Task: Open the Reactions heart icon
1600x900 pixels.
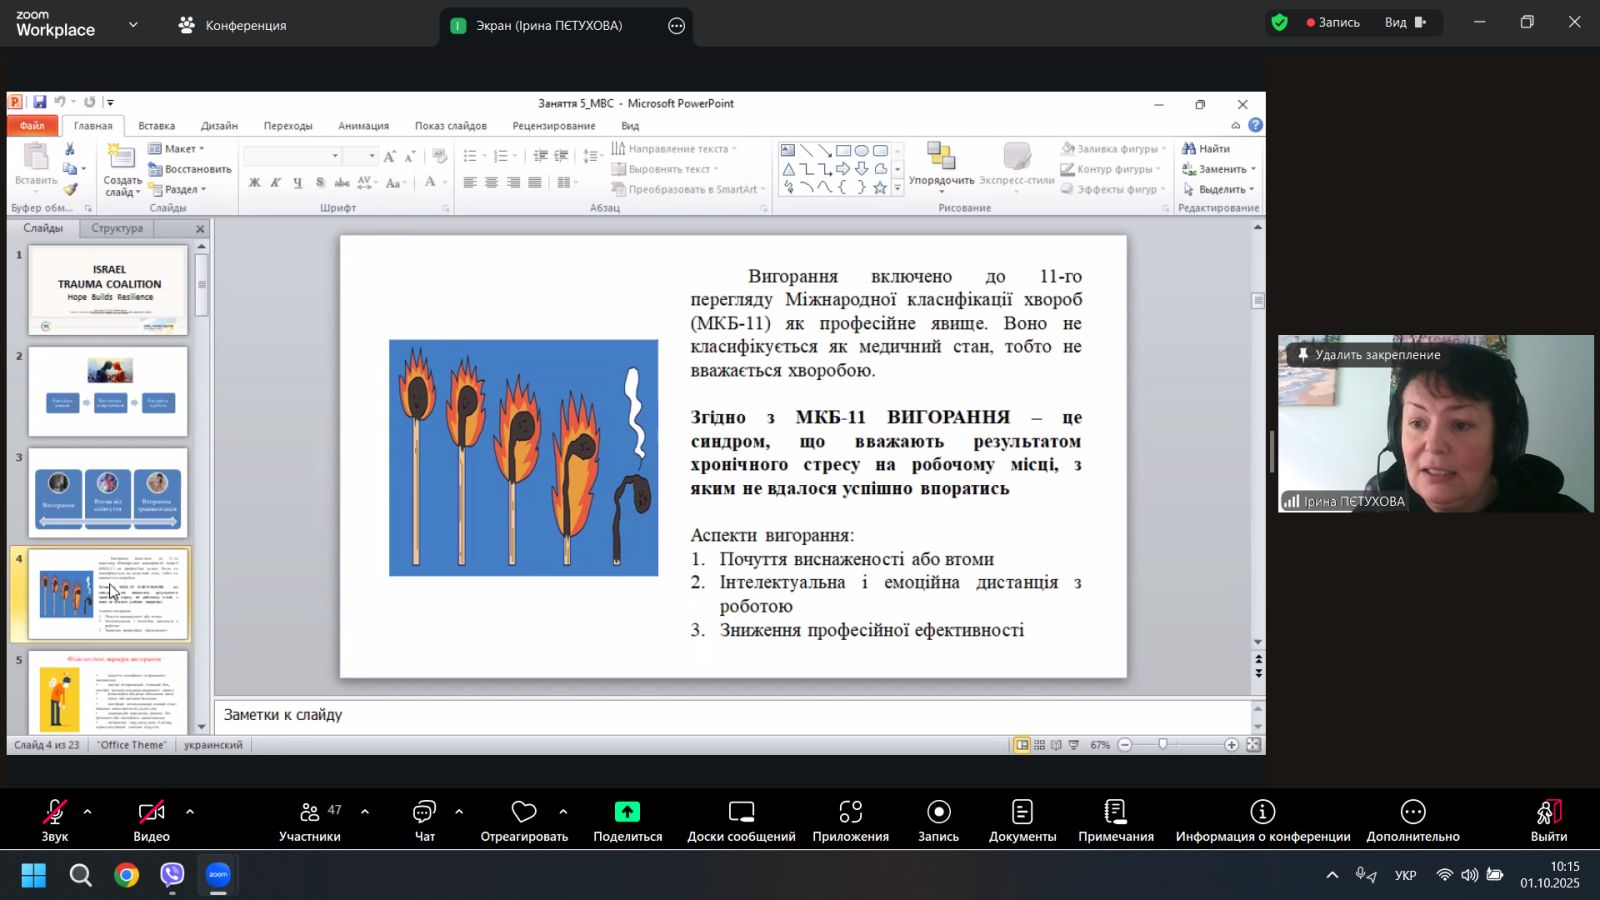Action: [524, 812]
